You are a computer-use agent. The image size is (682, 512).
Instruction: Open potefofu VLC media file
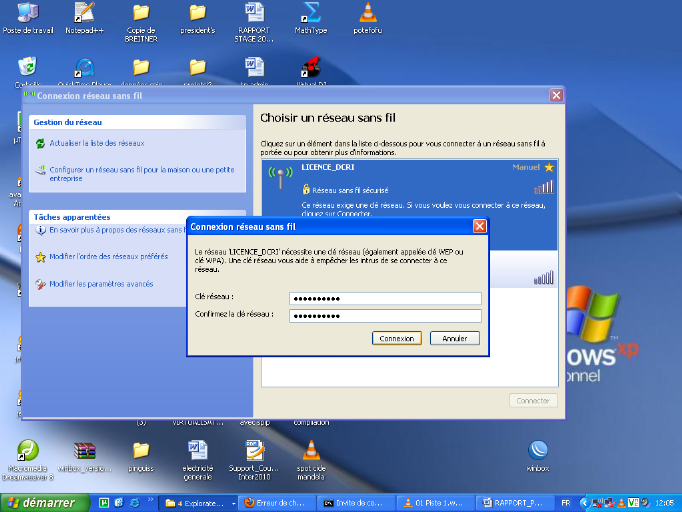(368, 18)
